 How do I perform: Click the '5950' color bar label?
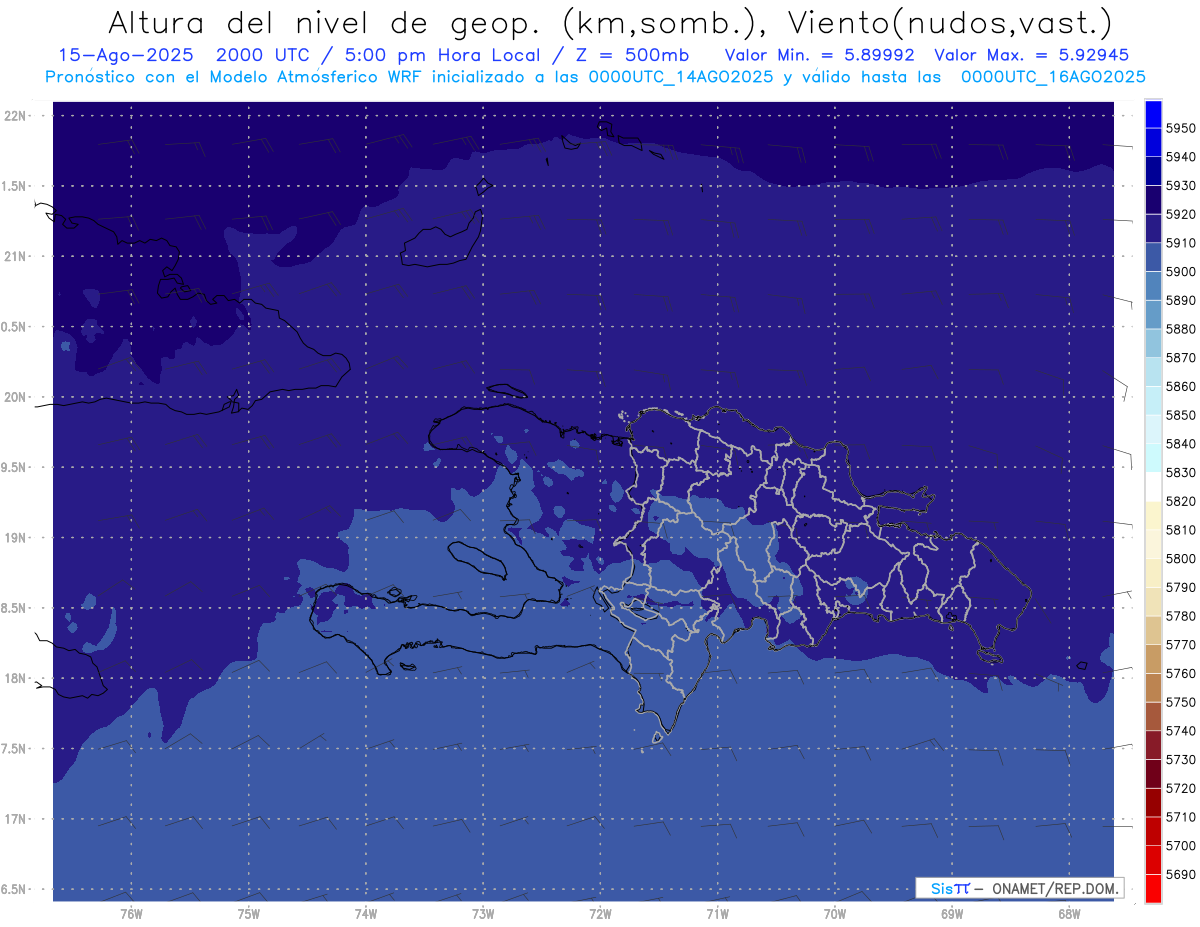tap(1180, 128)
